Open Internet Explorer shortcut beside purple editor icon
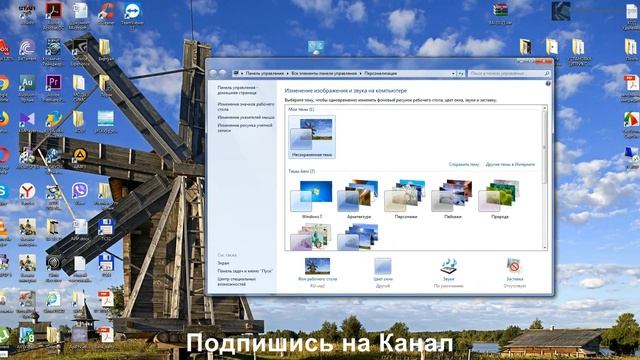The height and width of the screenshot is (360, 640). (x=53, y=119)
